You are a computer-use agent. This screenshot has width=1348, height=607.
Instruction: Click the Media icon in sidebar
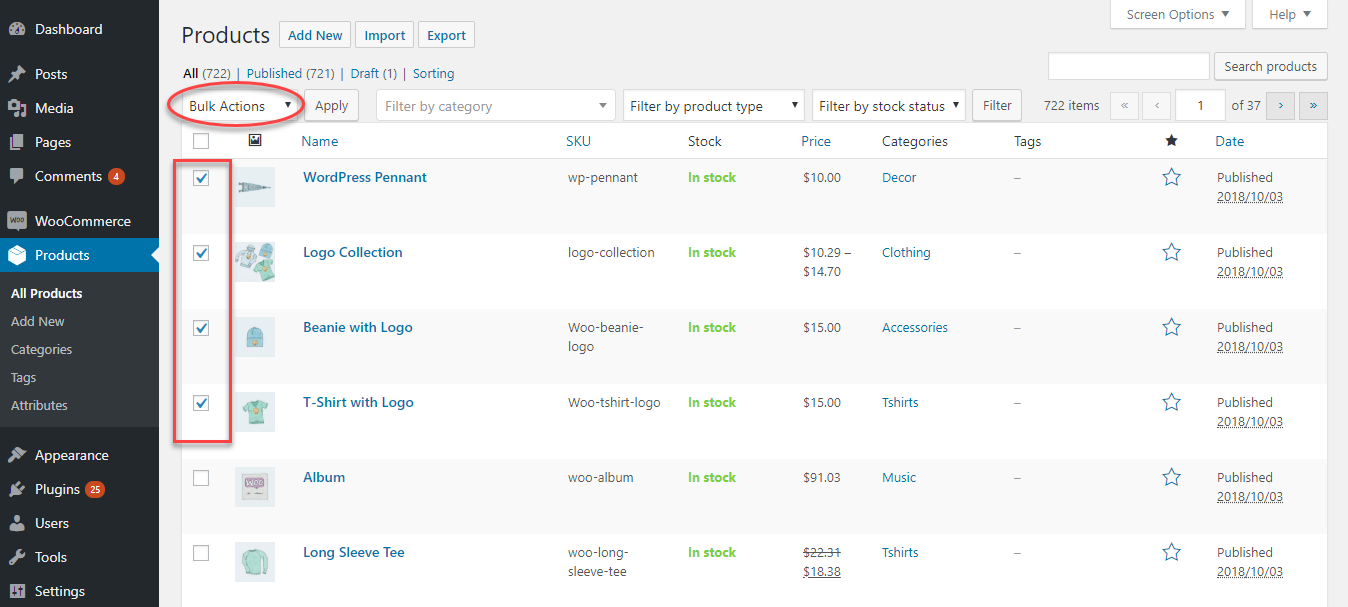(16, 108)
